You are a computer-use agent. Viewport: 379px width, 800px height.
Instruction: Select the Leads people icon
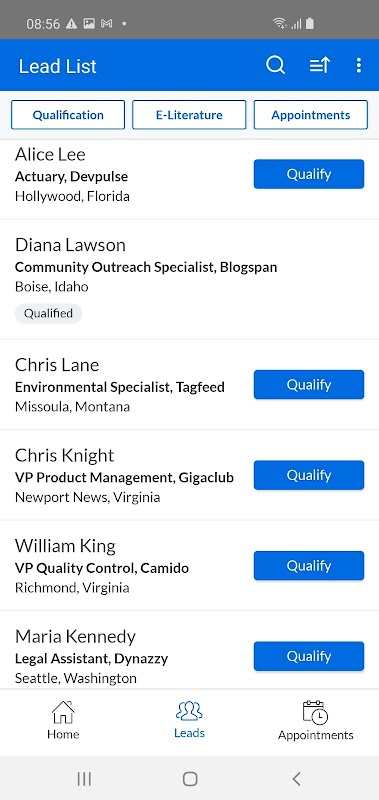point(189,711)
